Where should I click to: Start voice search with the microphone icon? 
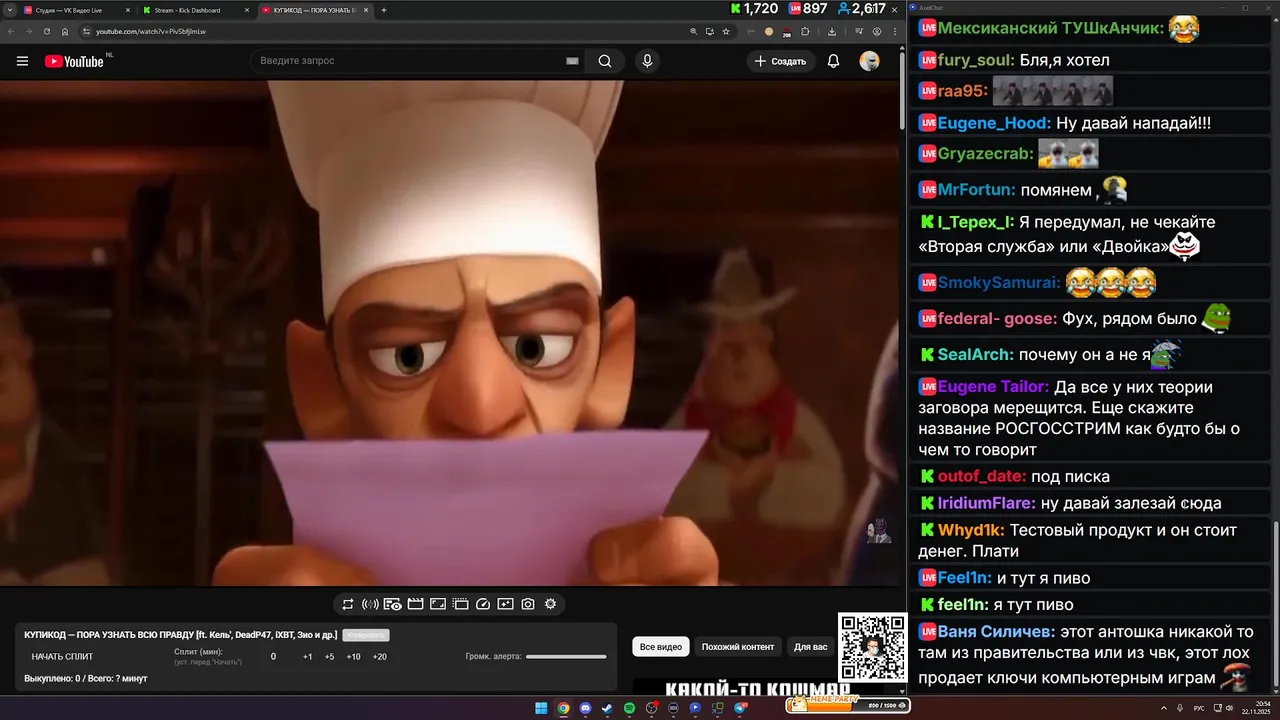pos(647,61)
